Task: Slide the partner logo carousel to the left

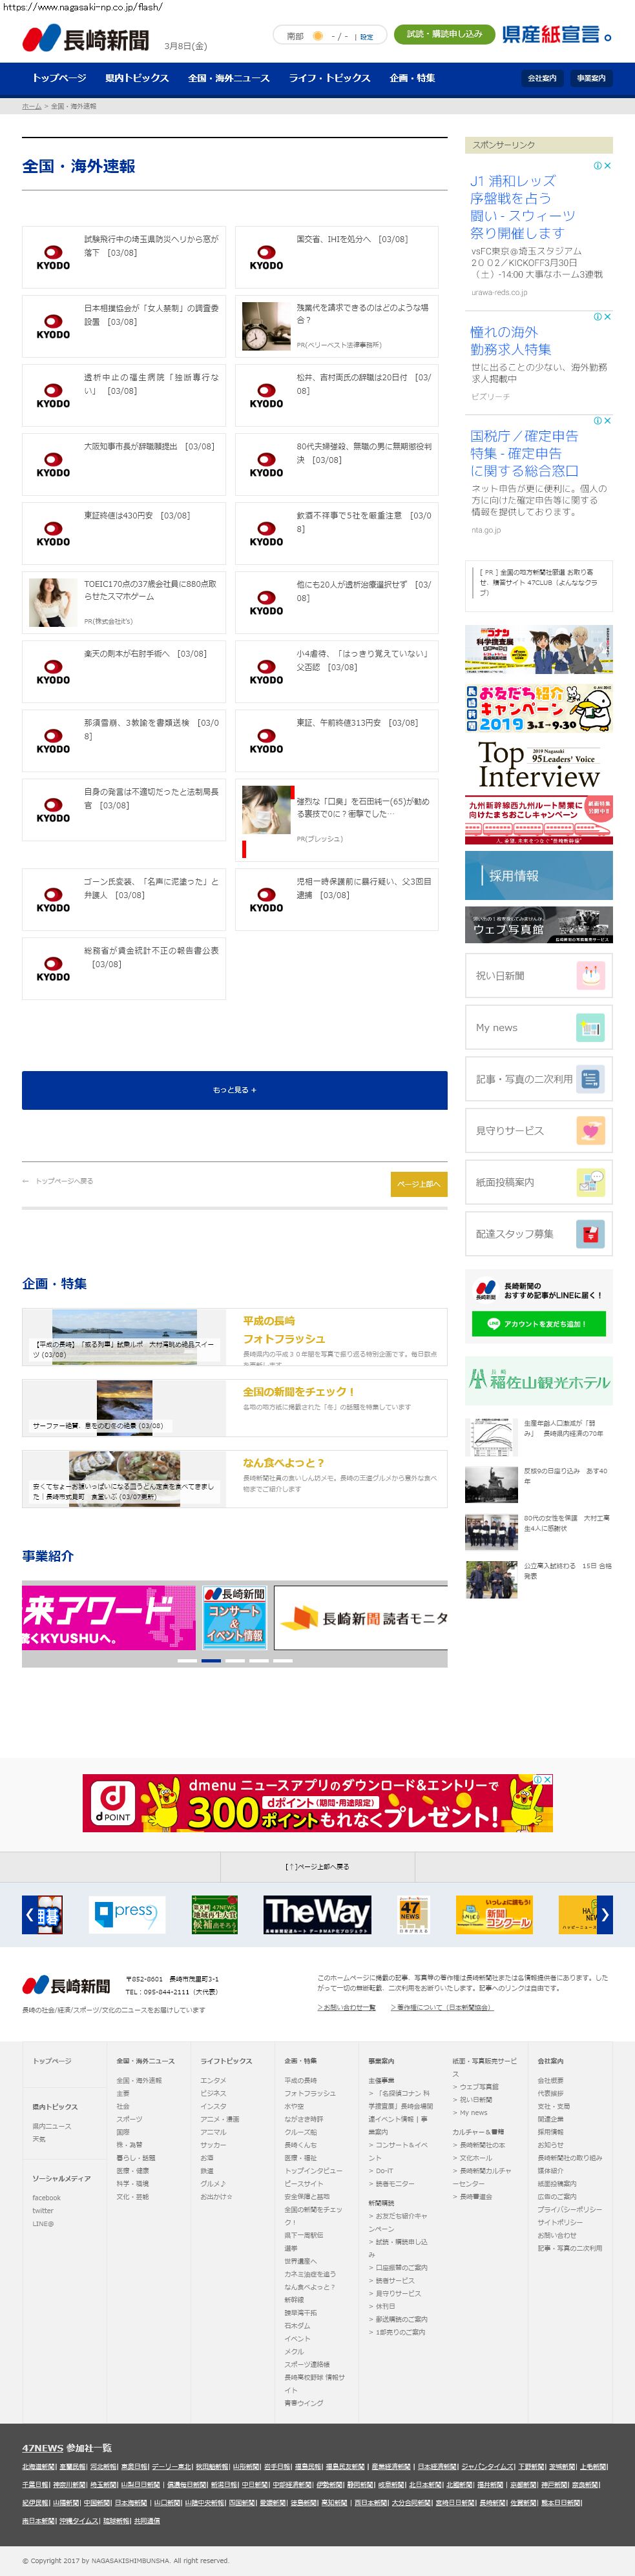Action: pyautogui.click(x=29, y=1915)
